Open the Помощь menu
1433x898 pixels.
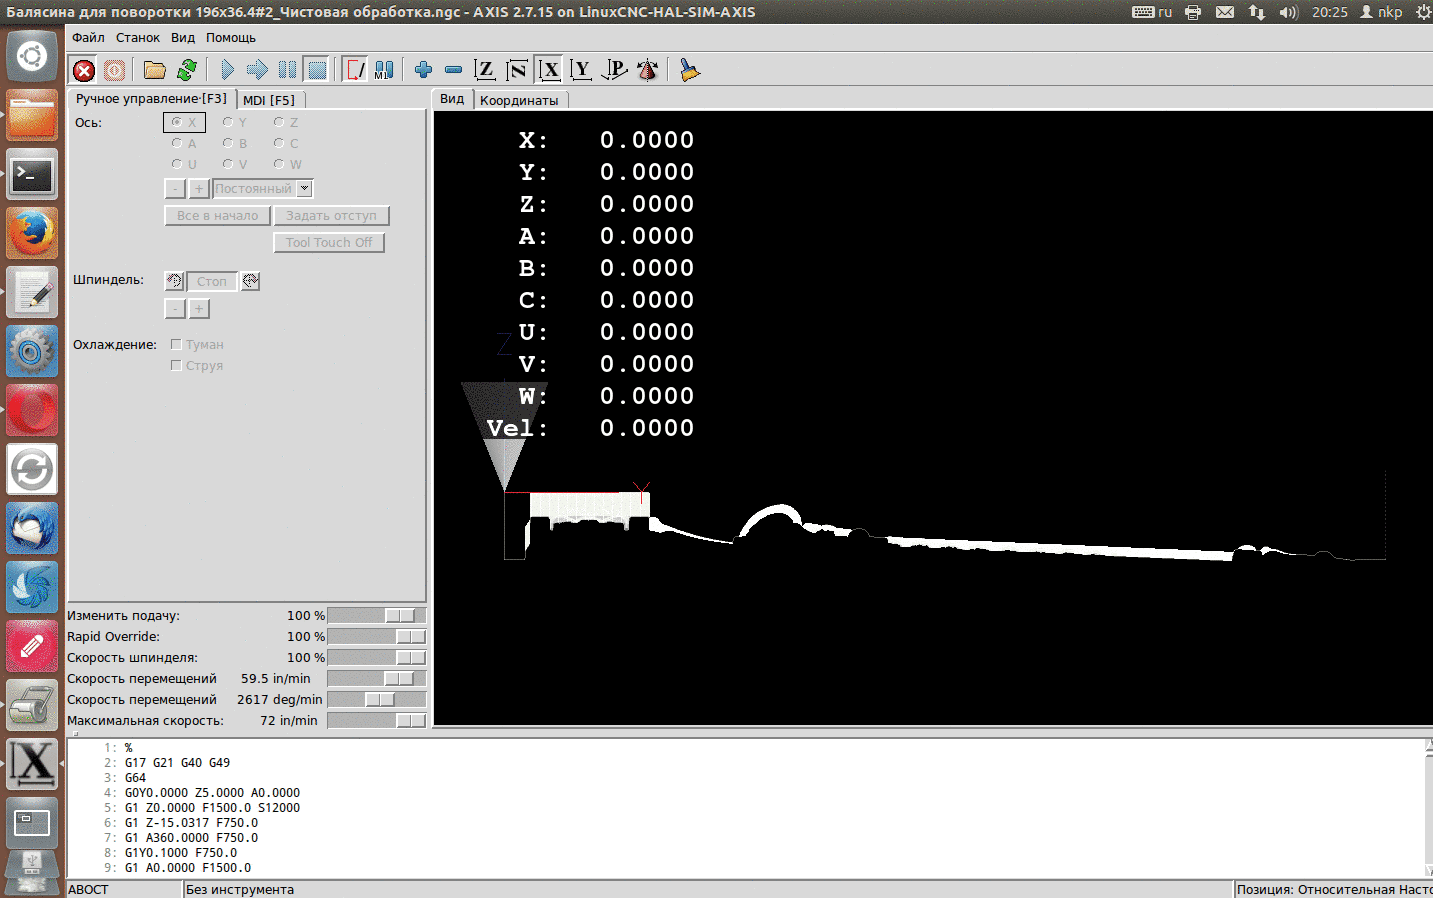point(231,37)
